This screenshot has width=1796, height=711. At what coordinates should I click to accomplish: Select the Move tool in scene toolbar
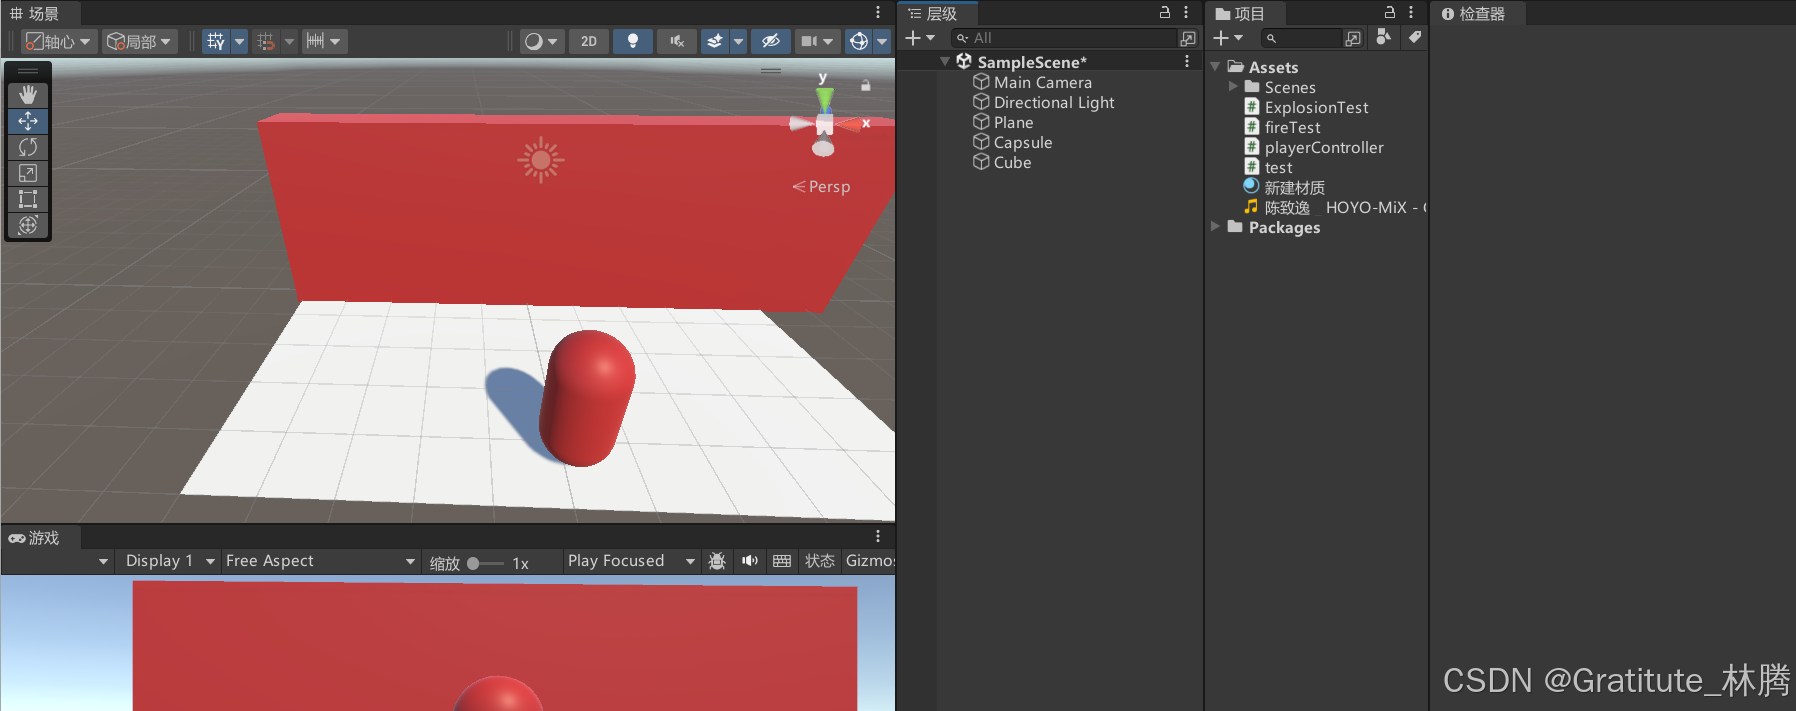28,121
